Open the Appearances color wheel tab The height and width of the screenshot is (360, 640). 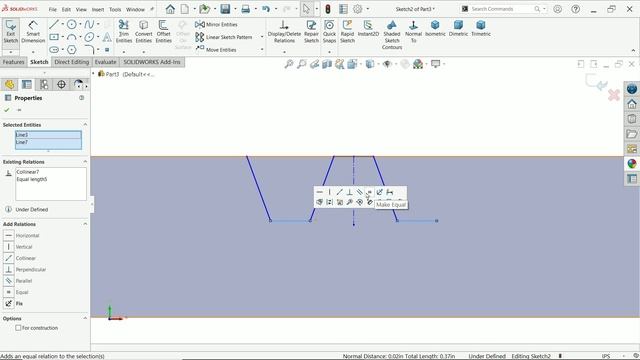click(x=632, y=164)
